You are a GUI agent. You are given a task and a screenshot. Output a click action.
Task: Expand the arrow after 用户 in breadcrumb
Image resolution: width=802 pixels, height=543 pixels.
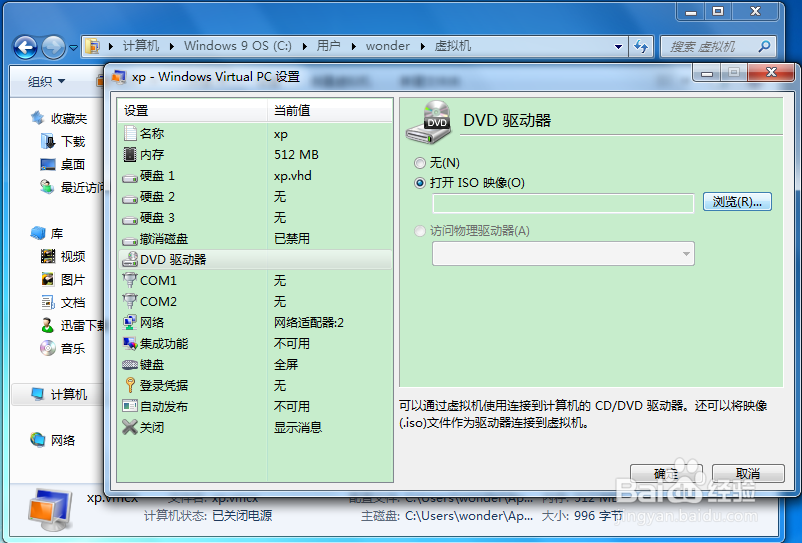click(x=353, y=47)
